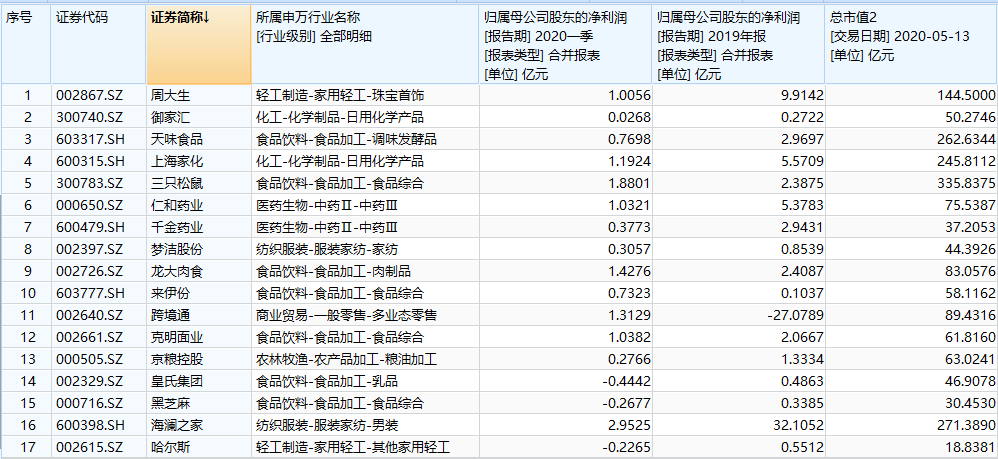This screenshot has width=998, height=459.
Task: Select stock code 002640.SZ
Action: click(98, 315)
